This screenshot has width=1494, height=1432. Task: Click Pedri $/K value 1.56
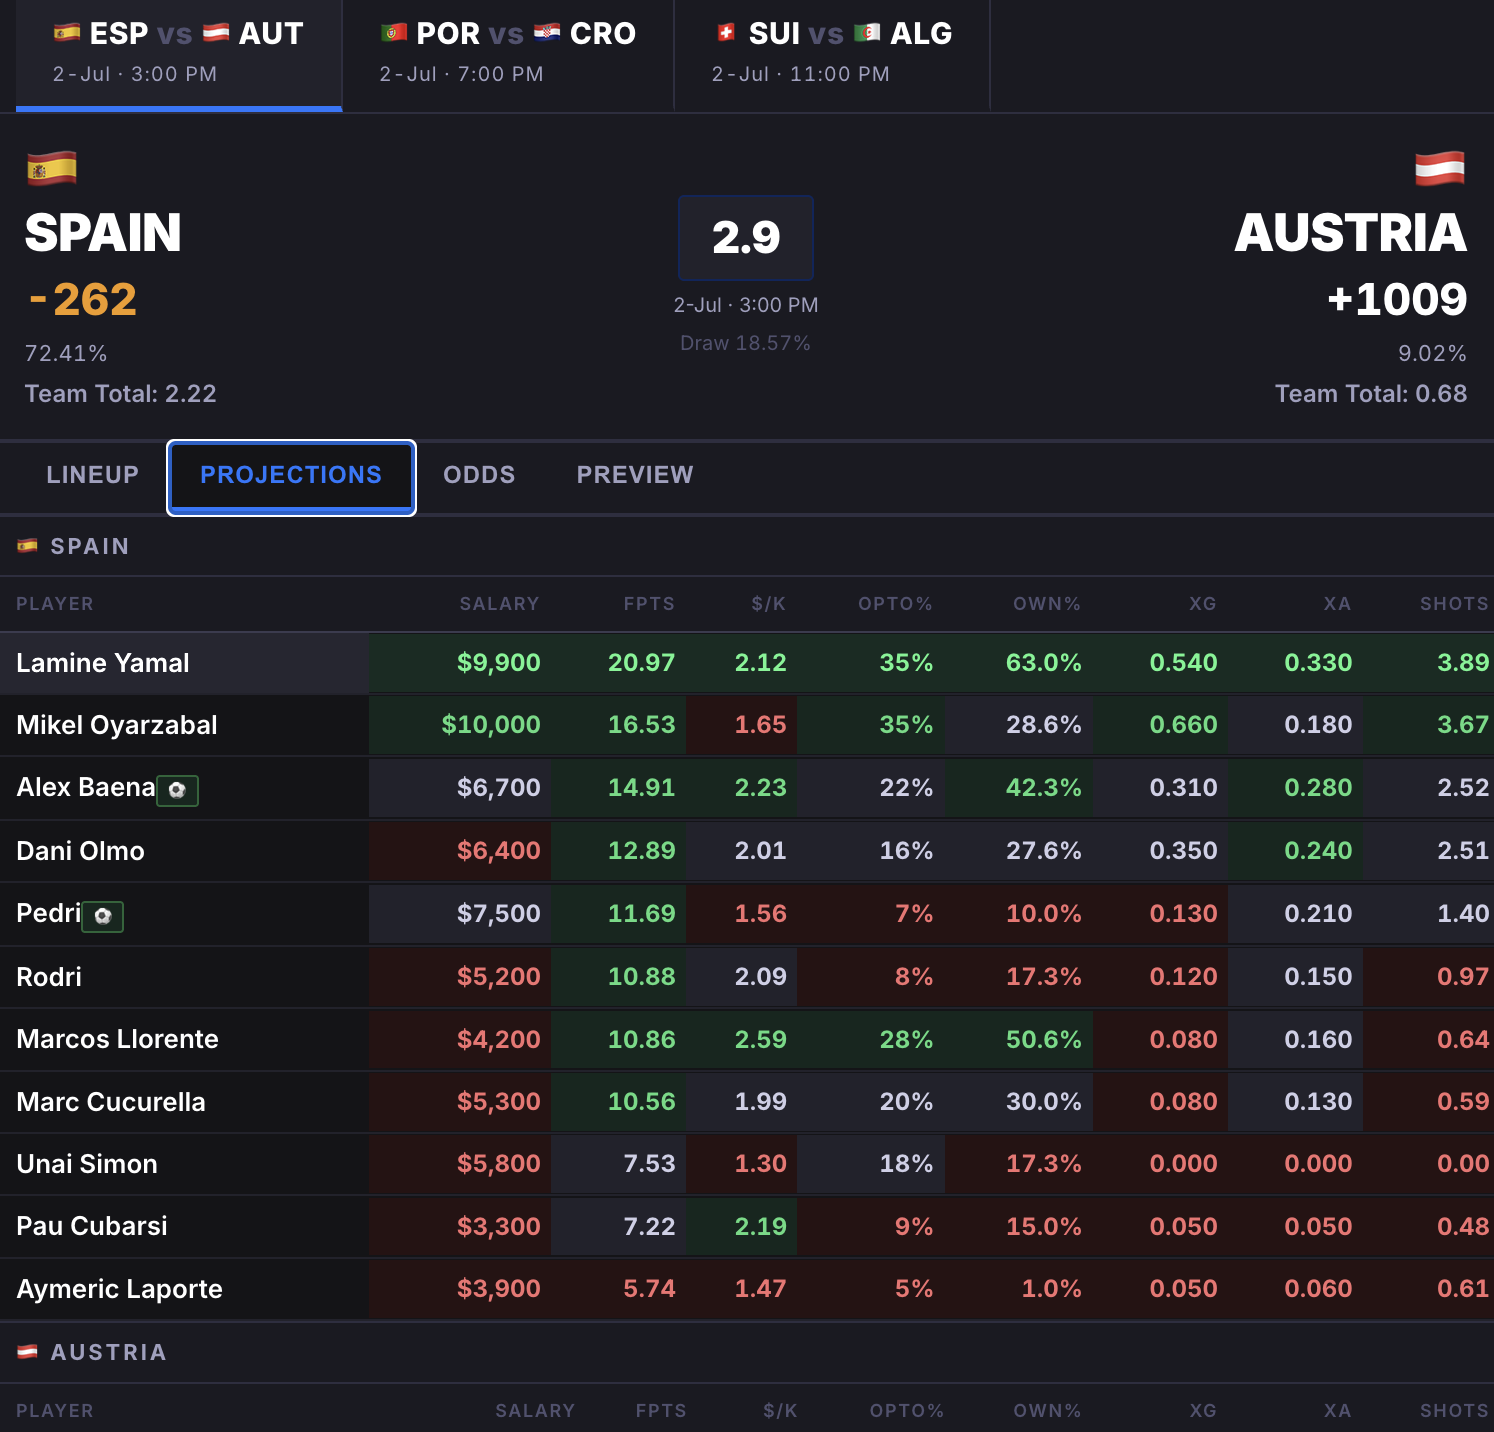pyautogui.click(x=761, y=914)
